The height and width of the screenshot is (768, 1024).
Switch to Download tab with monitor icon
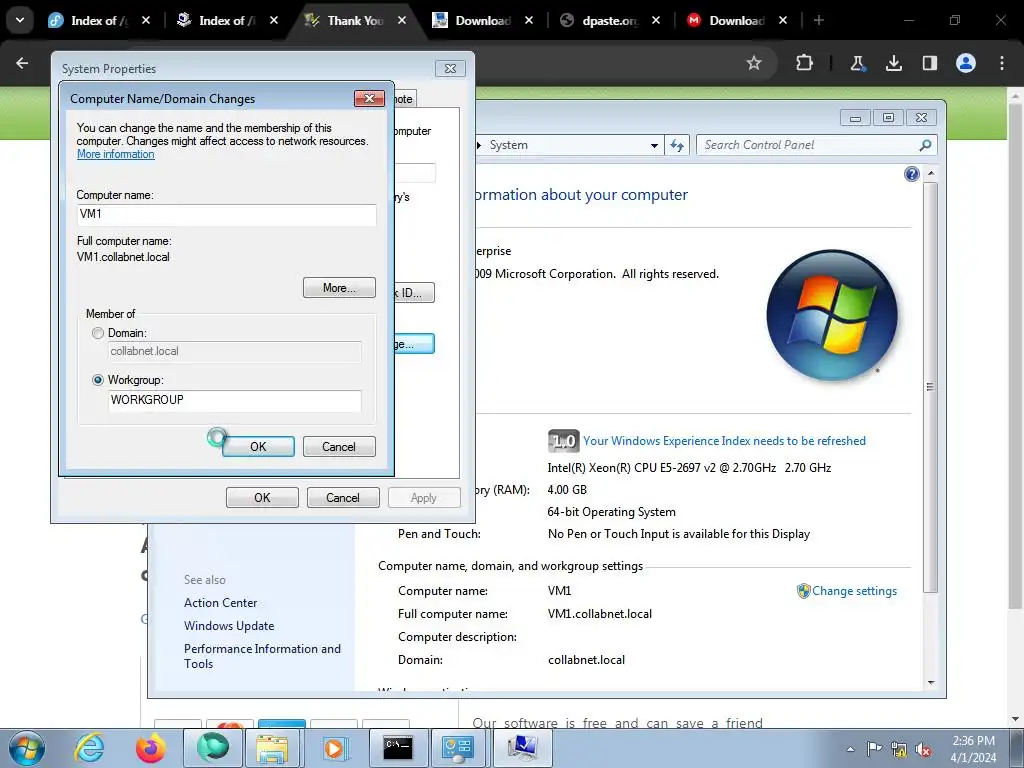482,20
